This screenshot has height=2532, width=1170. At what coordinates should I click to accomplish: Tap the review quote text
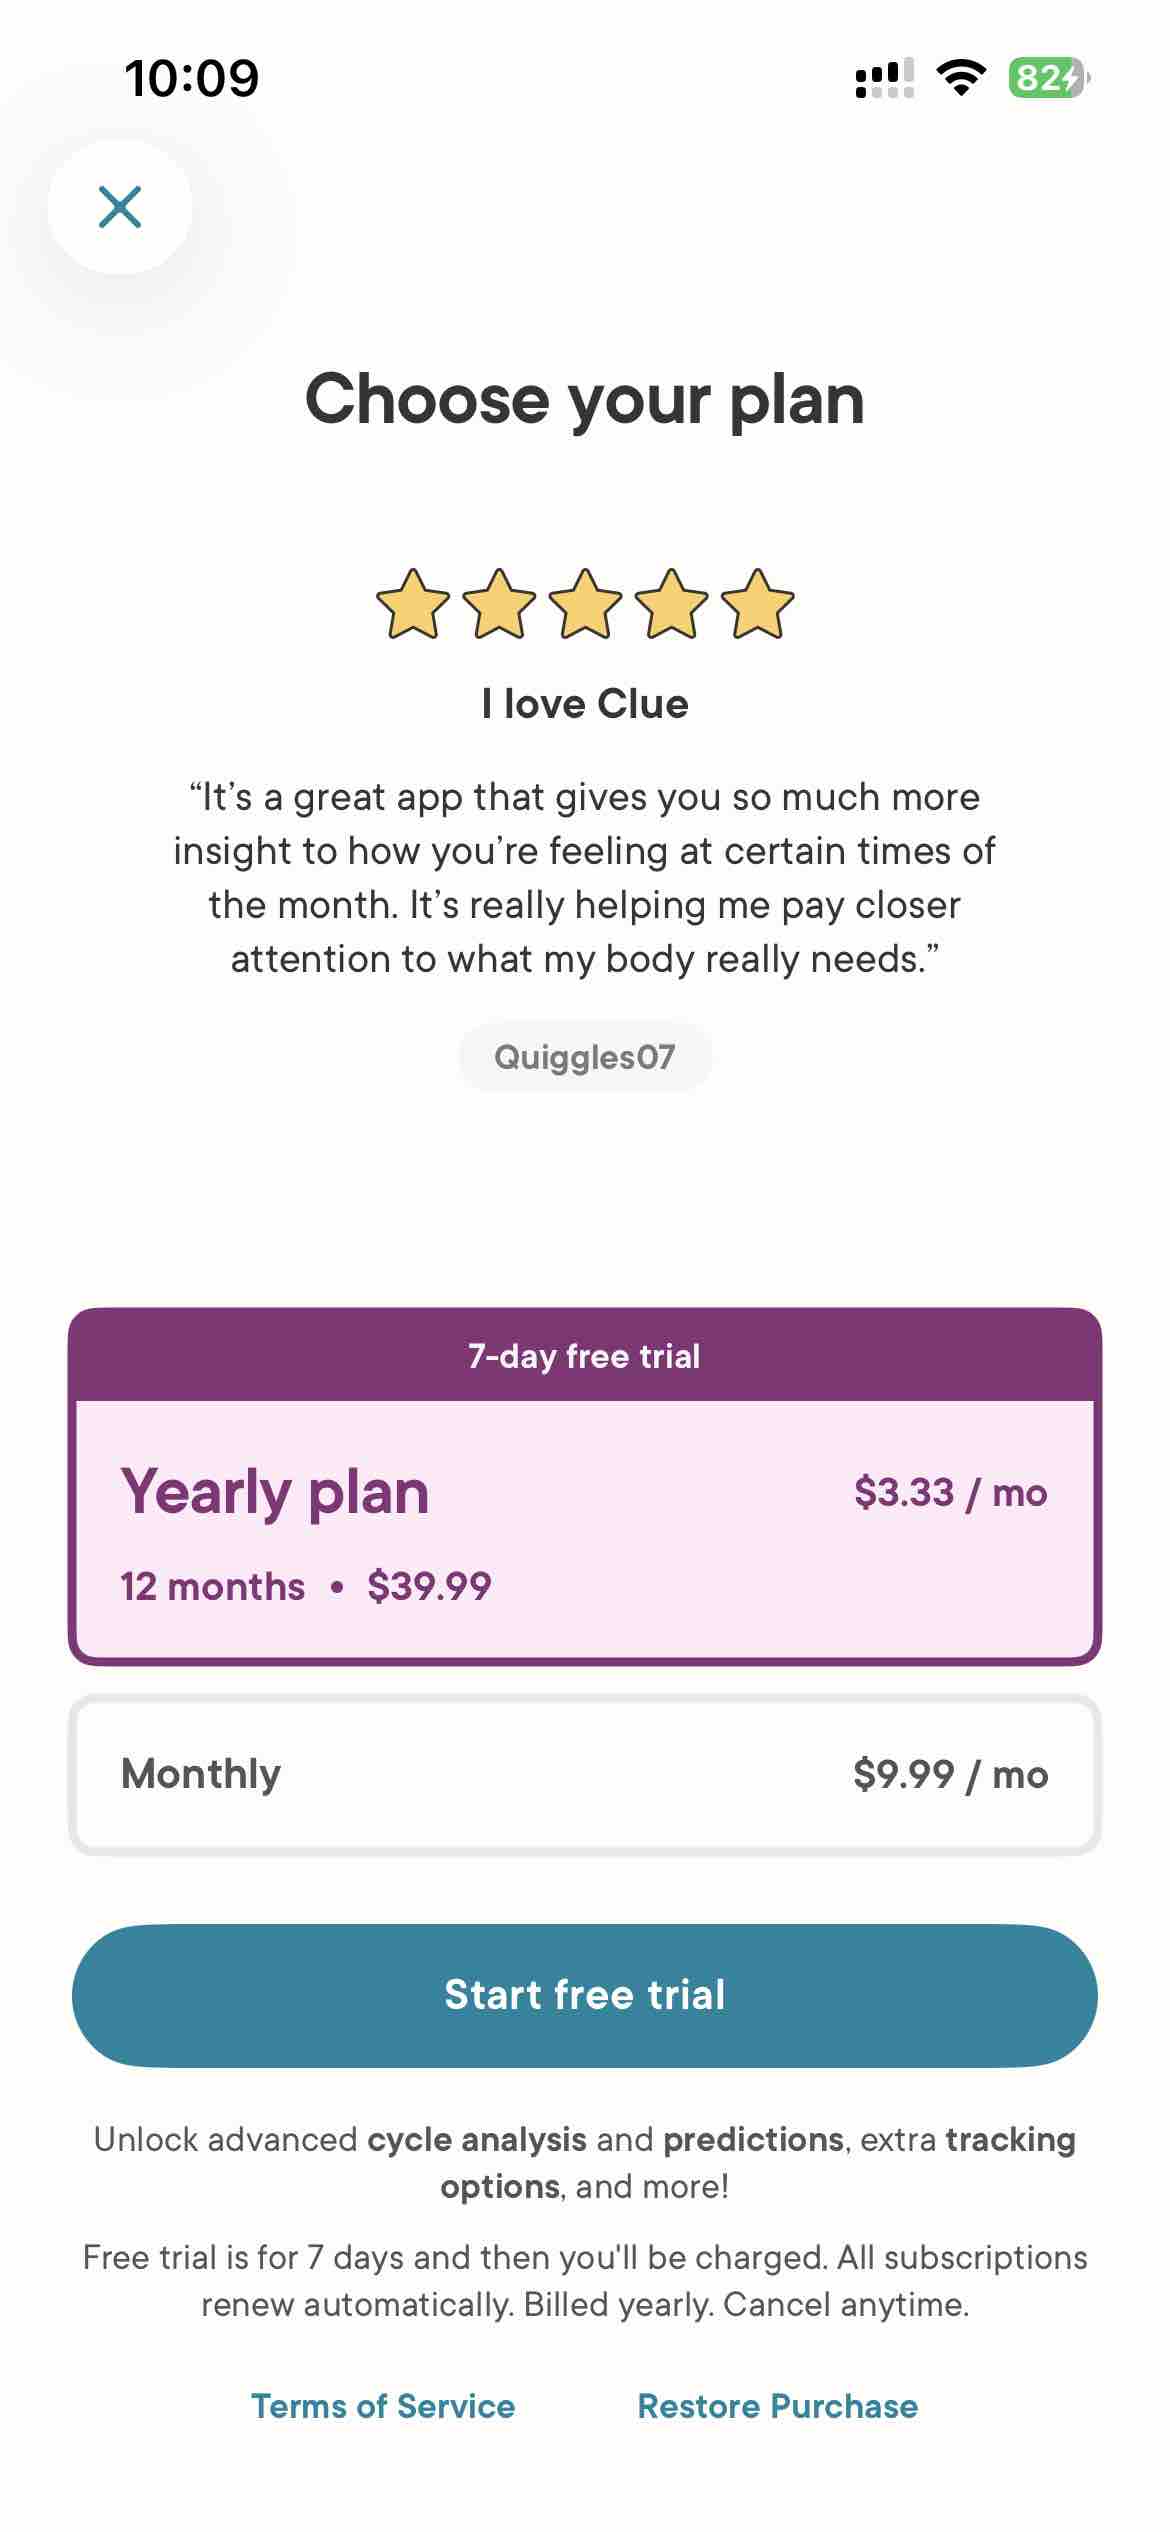(585, 878)
